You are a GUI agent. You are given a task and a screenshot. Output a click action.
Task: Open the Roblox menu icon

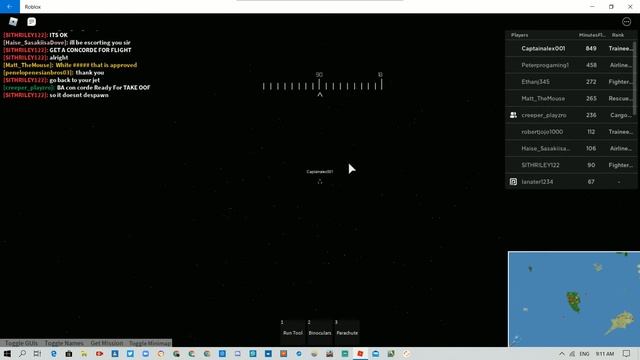13,22
